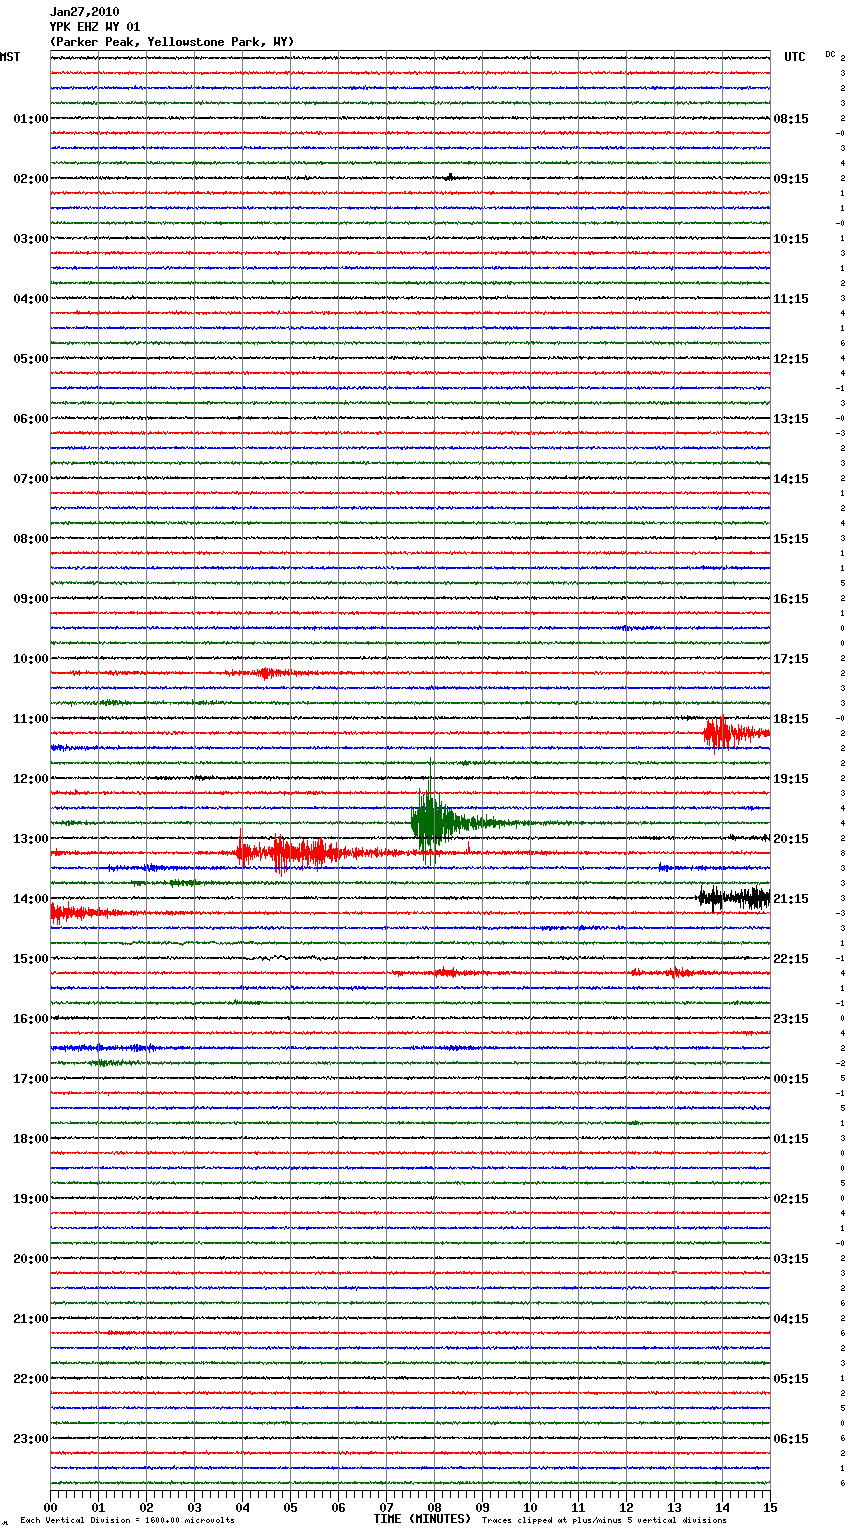
Task: Select MST time label "04:00"
Action: tap(31, 299)
